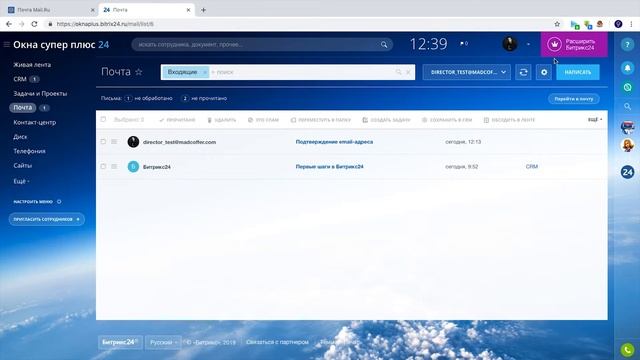Clear the mail filter with the X icon
640x360 pixels.
[x=409, y=72]
